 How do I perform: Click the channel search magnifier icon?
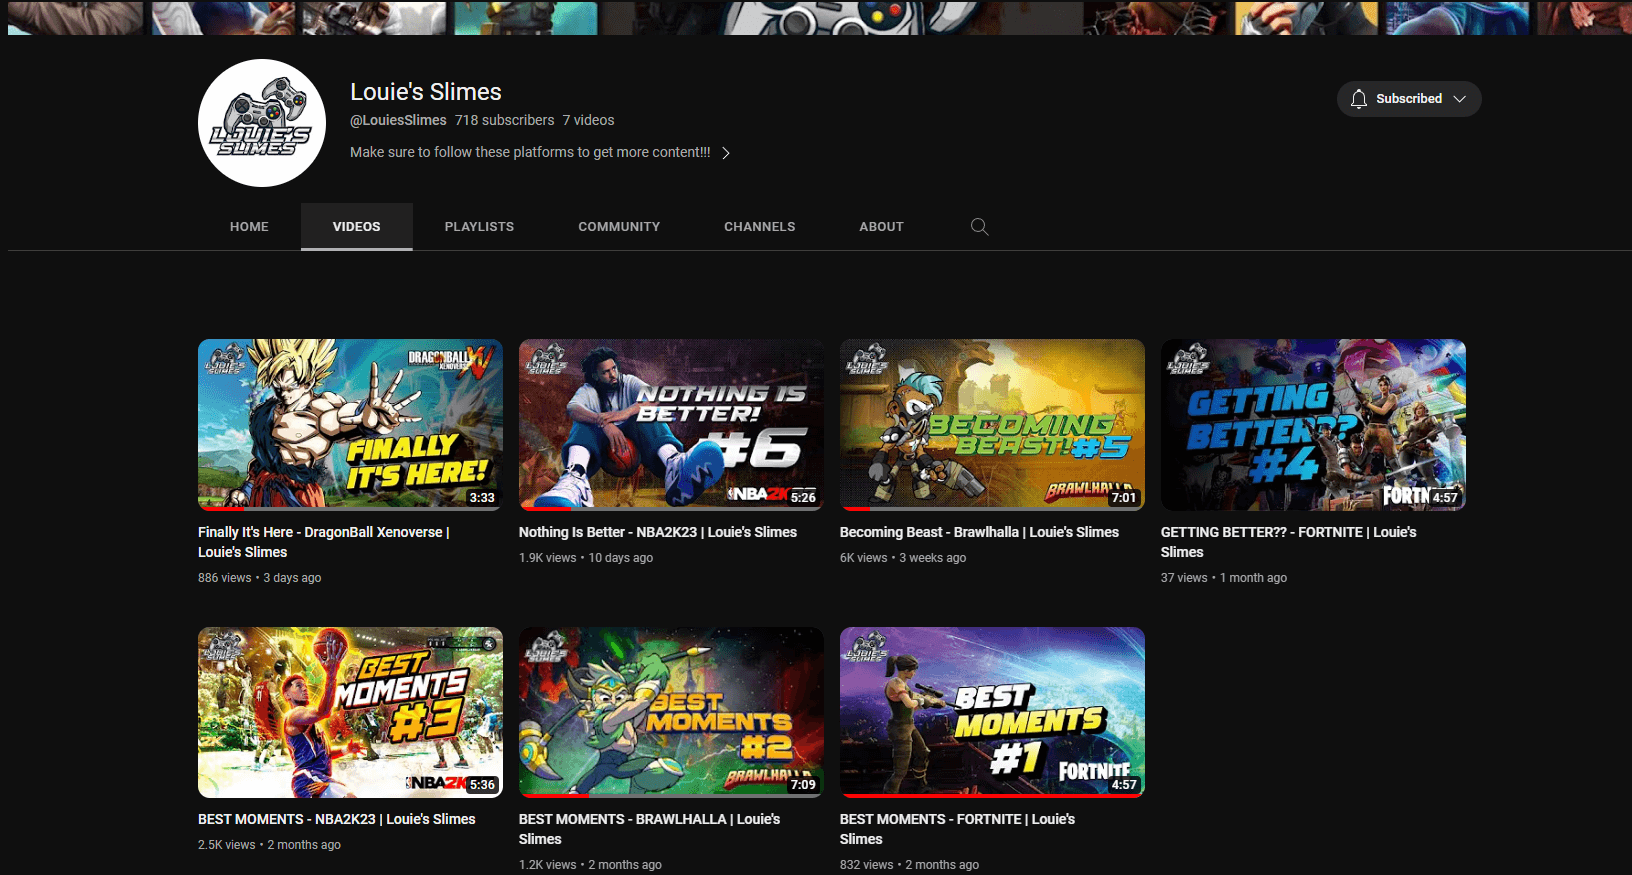point(979,227)
